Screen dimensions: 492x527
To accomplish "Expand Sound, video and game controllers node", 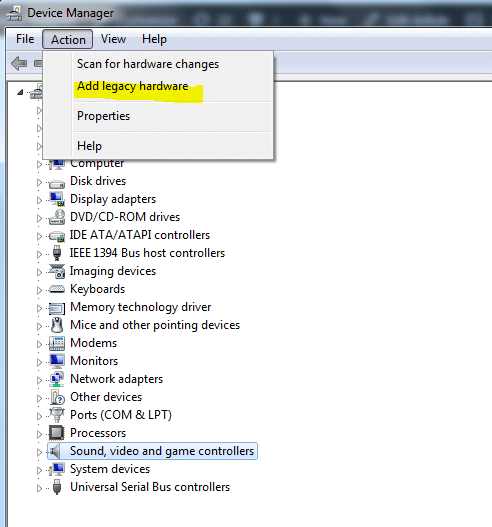I will click(39, 452).
